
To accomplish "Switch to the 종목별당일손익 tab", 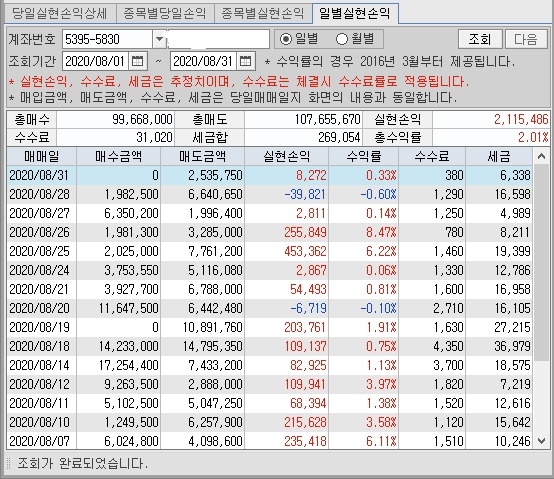I will pos(165,13).
